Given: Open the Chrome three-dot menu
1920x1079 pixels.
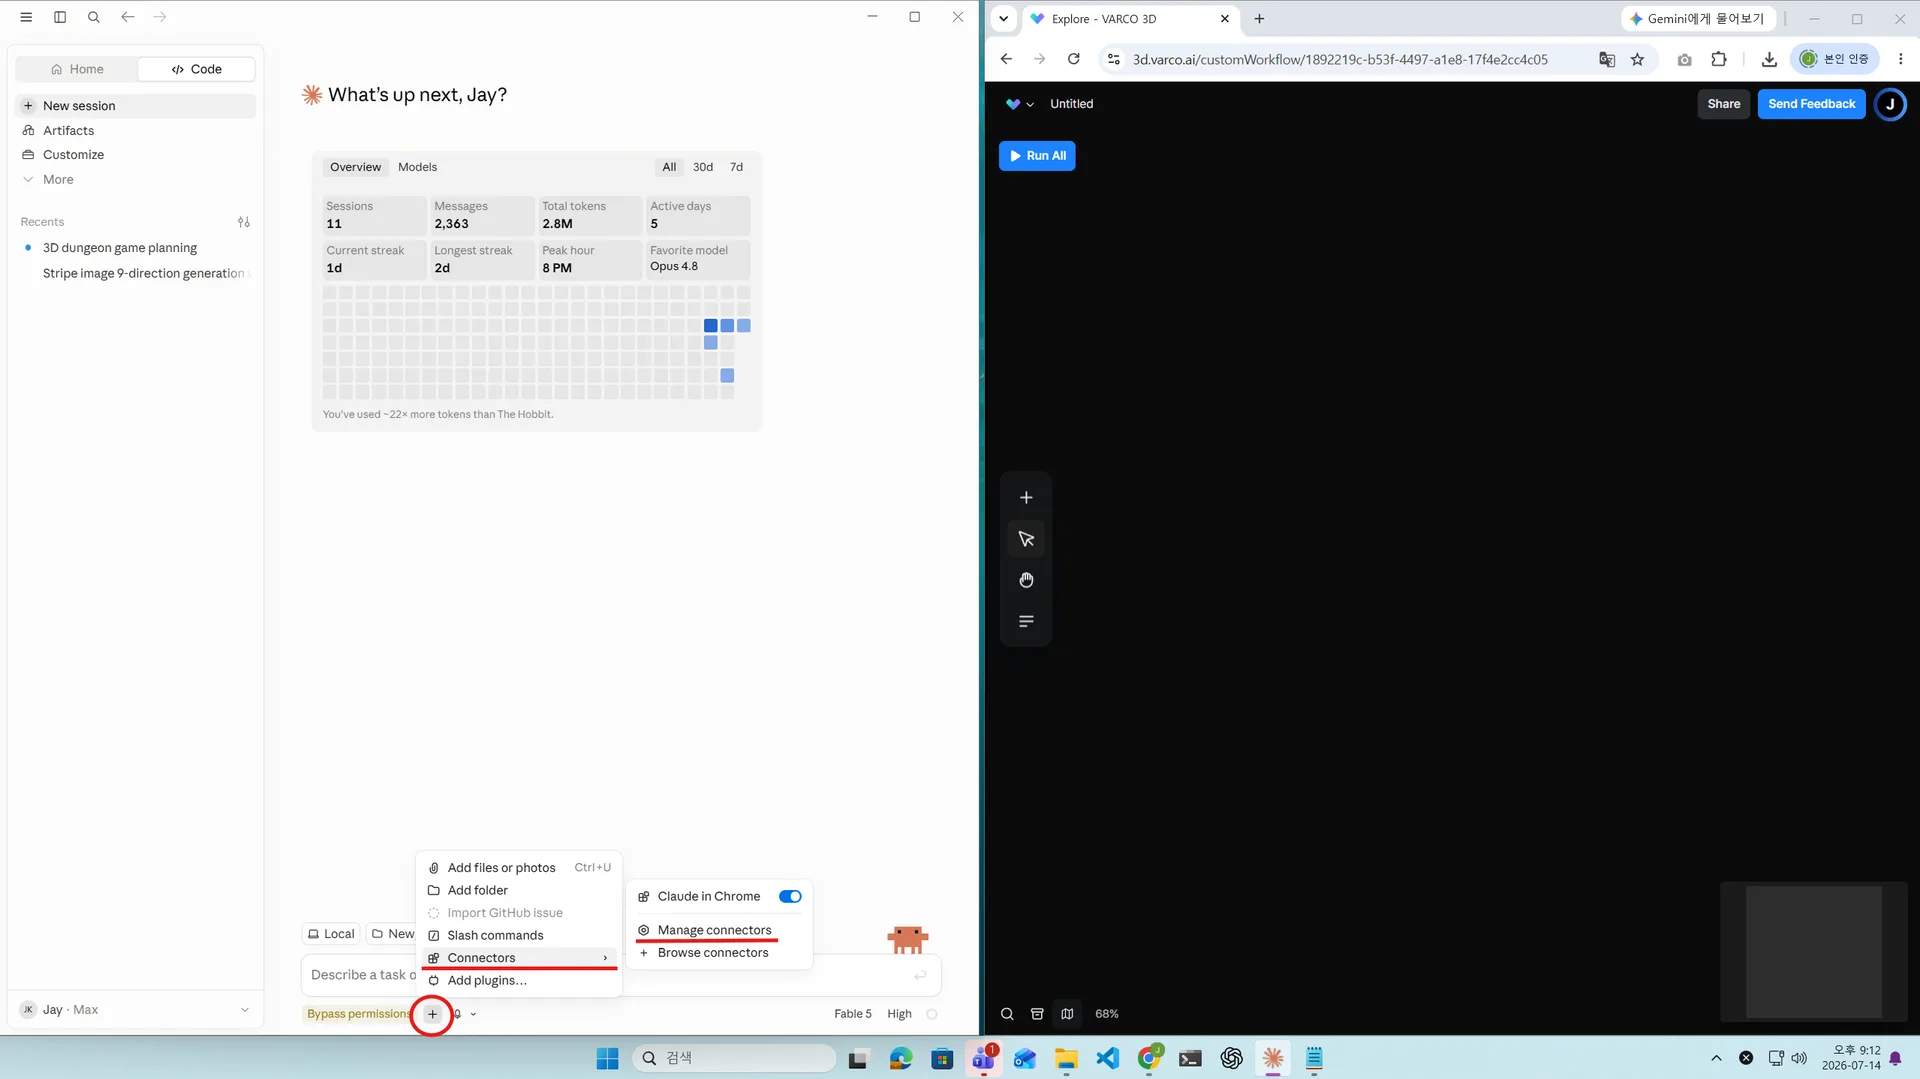Looking at the screenshot, I should (x=1901, y=59).
